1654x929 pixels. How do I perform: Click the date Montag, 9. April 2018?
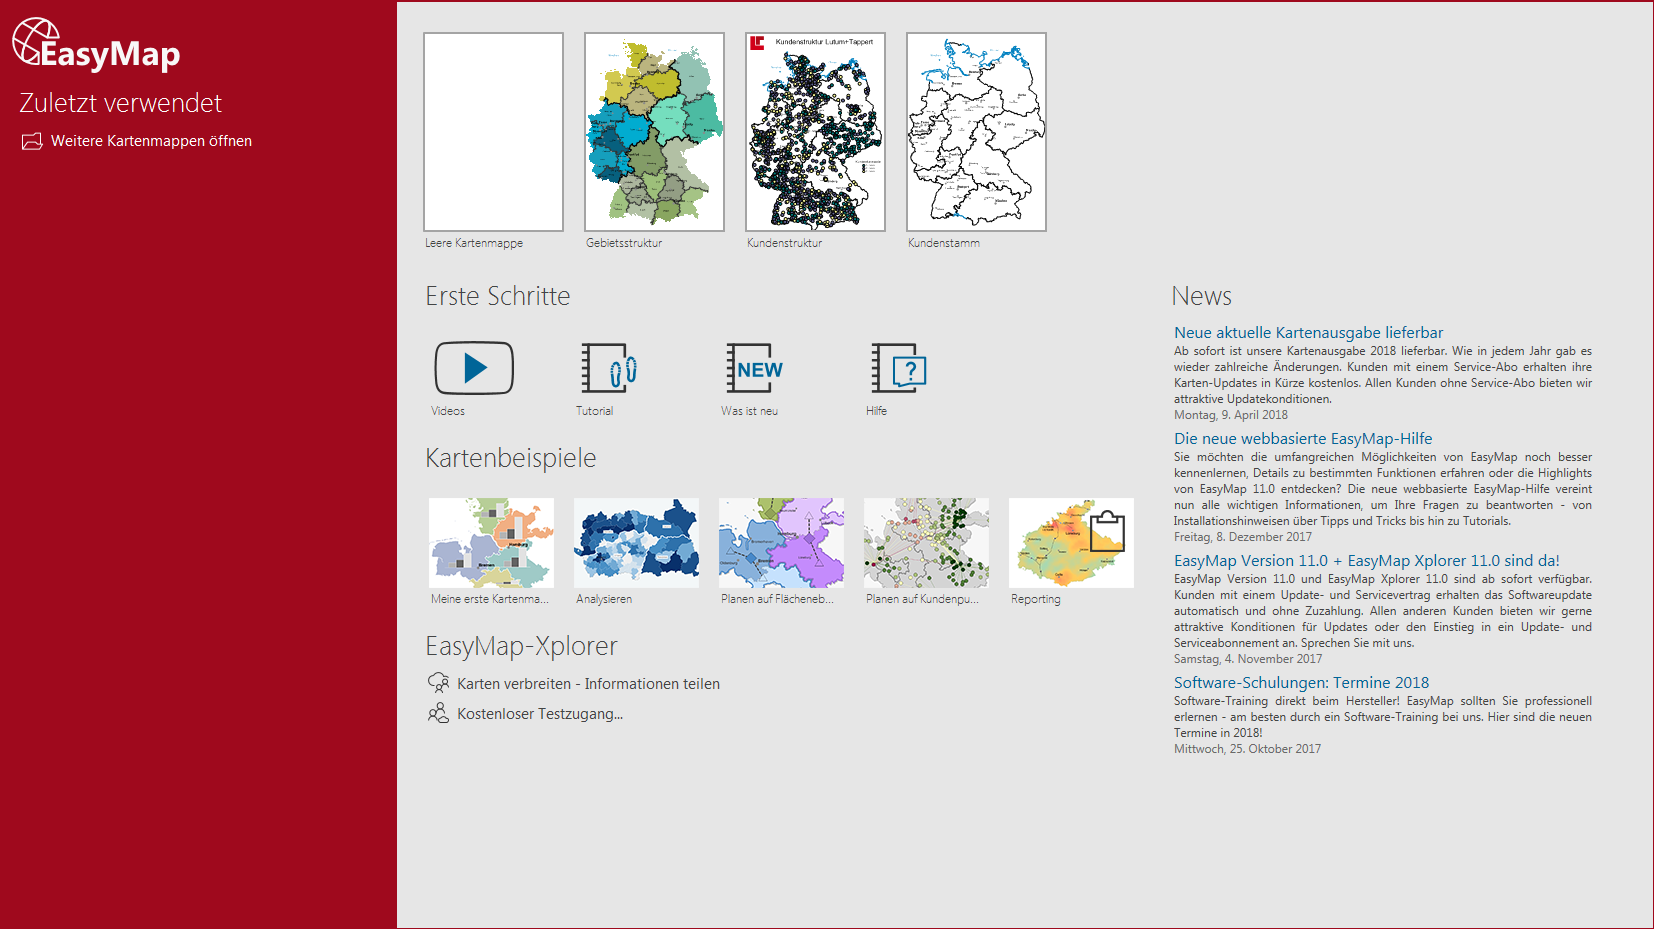tap(1231, 415)
